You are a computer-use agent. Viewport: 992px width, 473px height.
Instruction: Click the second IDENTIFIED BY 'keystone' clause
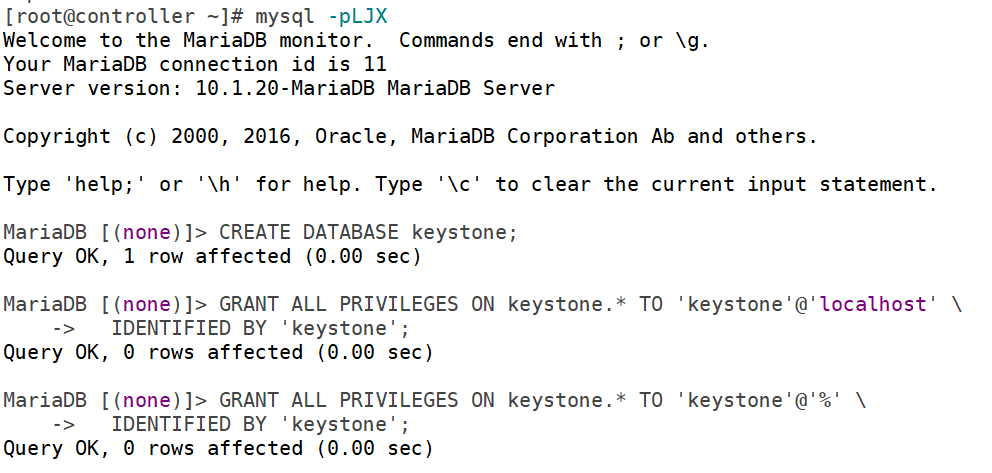coord(261,424)
